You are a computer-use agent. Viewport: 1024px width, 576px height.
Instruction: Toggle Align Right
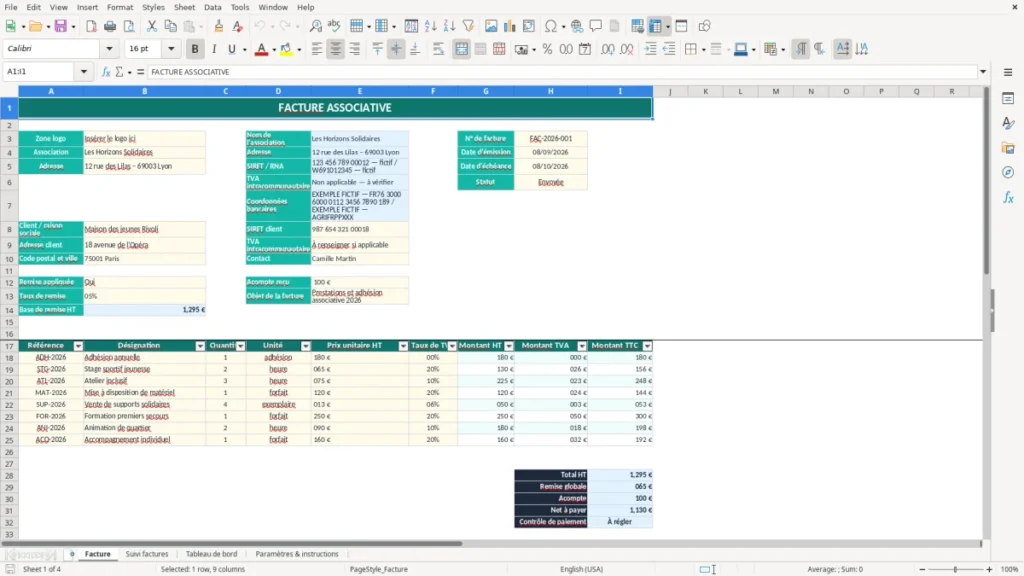pos(355,49)
